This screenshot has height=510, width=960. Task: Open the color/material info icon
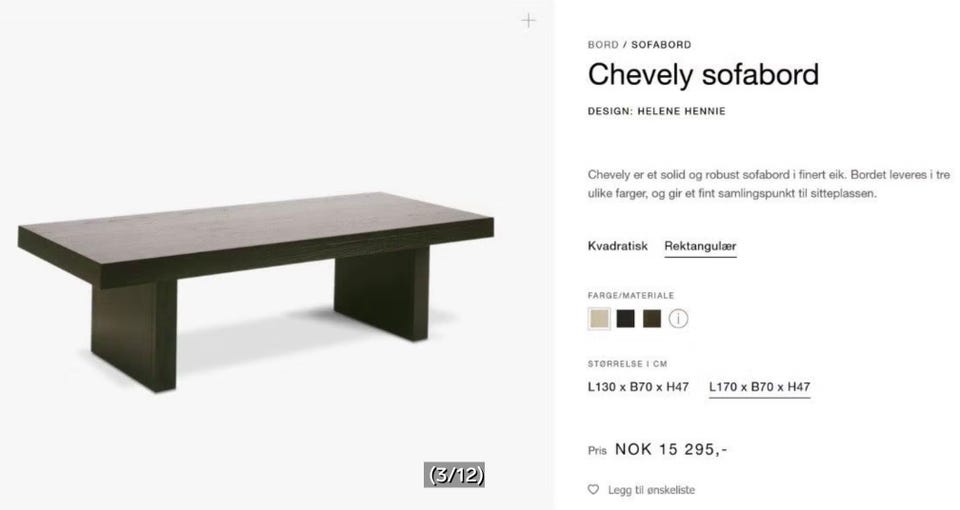tap(679, 319)
